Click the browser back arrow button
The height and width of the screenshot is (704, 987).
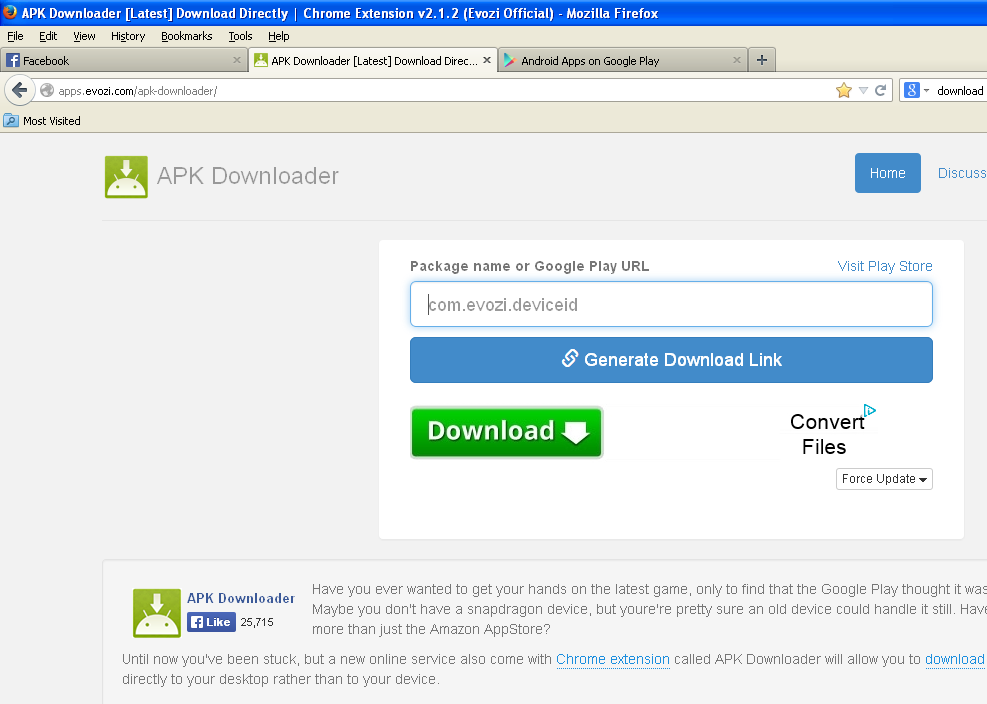(x=20, y=91)
